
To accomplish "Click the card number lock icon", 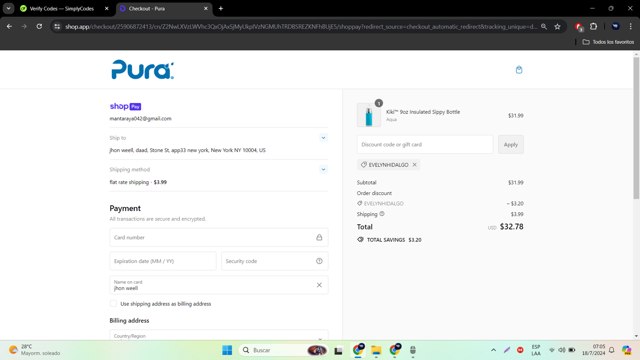I will click(319, 238).
